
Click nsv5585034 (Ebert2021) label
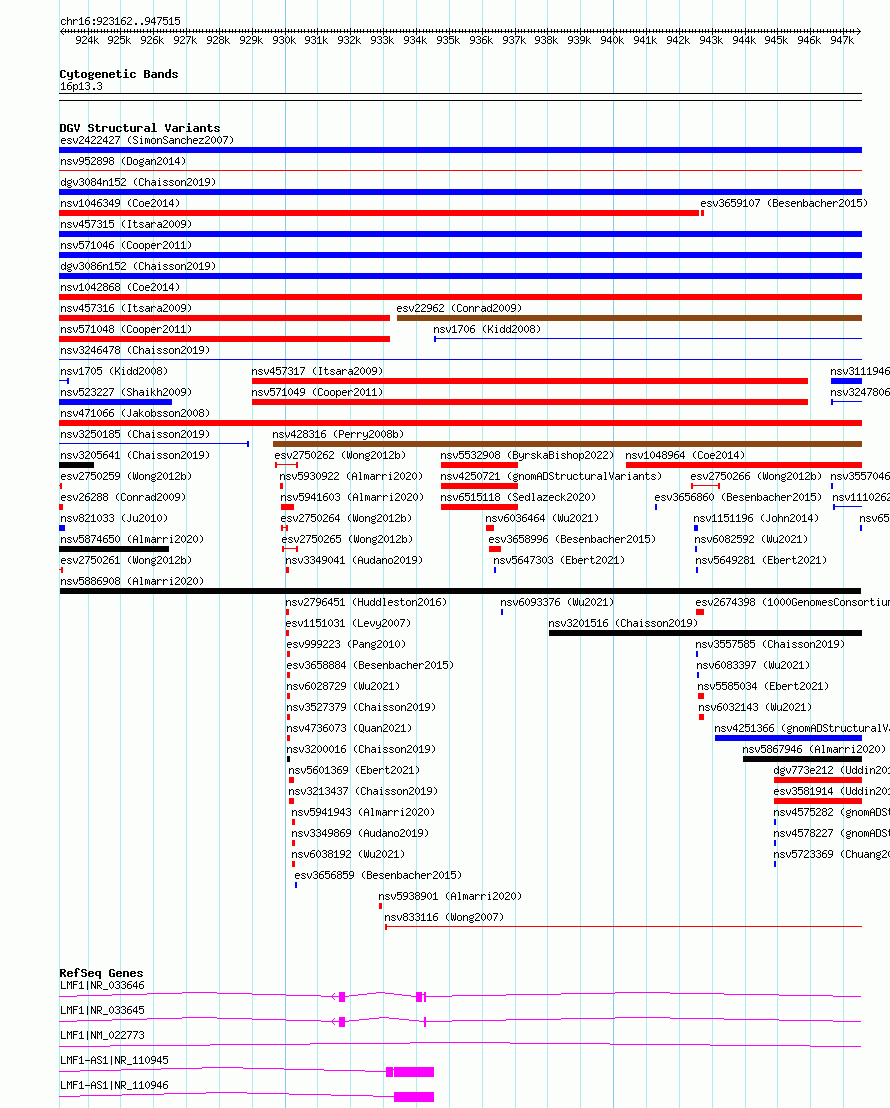[763, 686]
